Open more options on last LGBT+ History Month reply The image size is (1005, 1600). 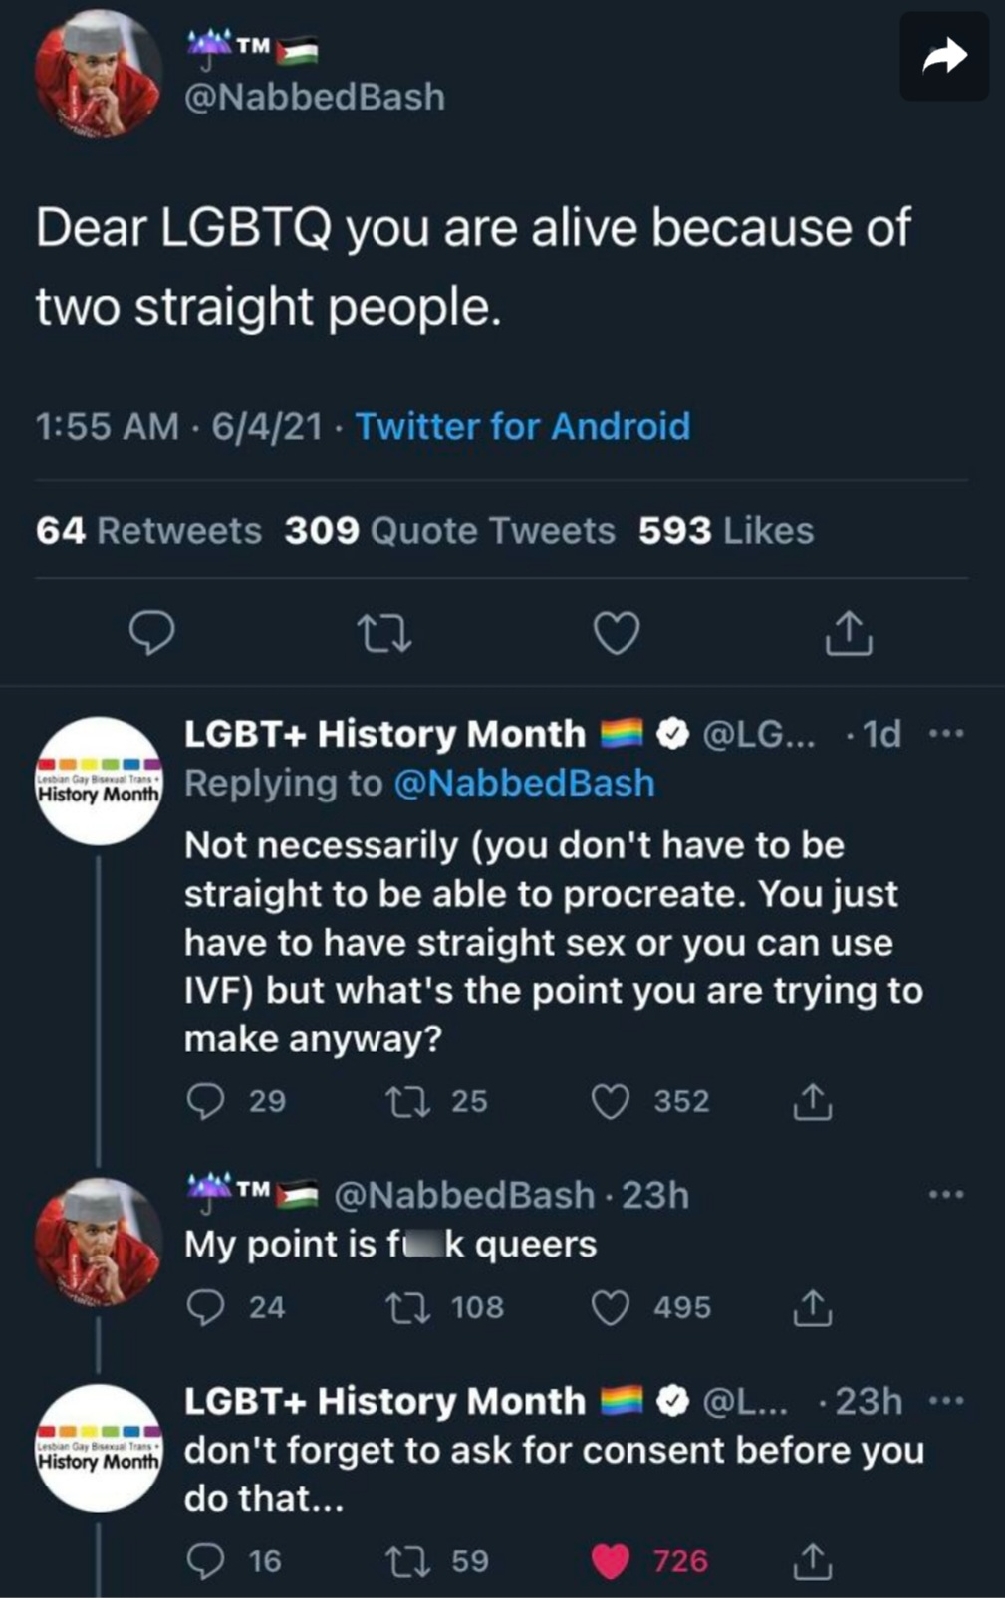tap(945, 1401)
